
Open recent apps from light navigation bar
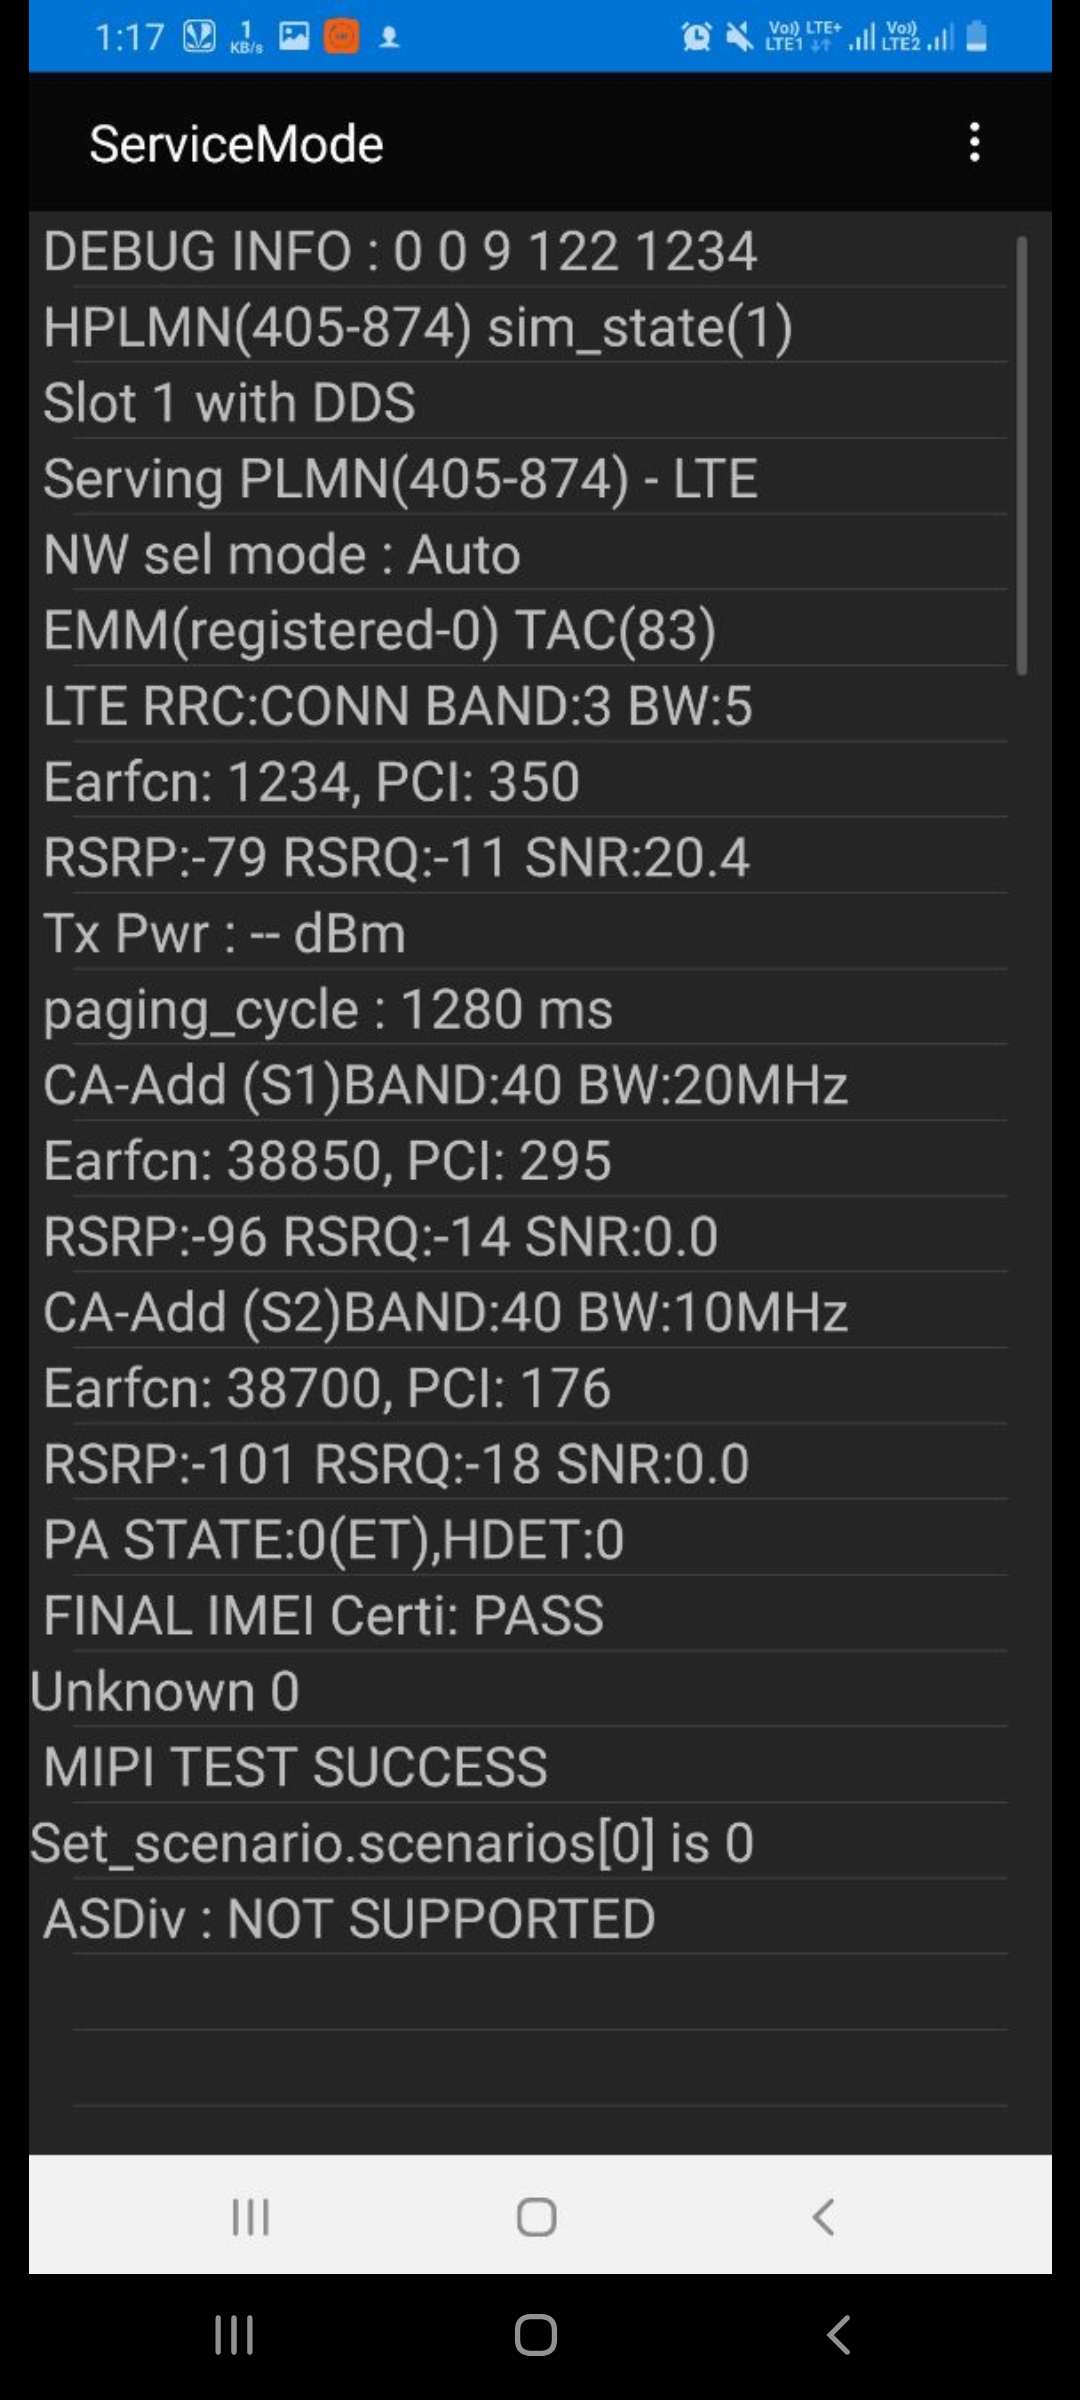[x=250, y=2217]
